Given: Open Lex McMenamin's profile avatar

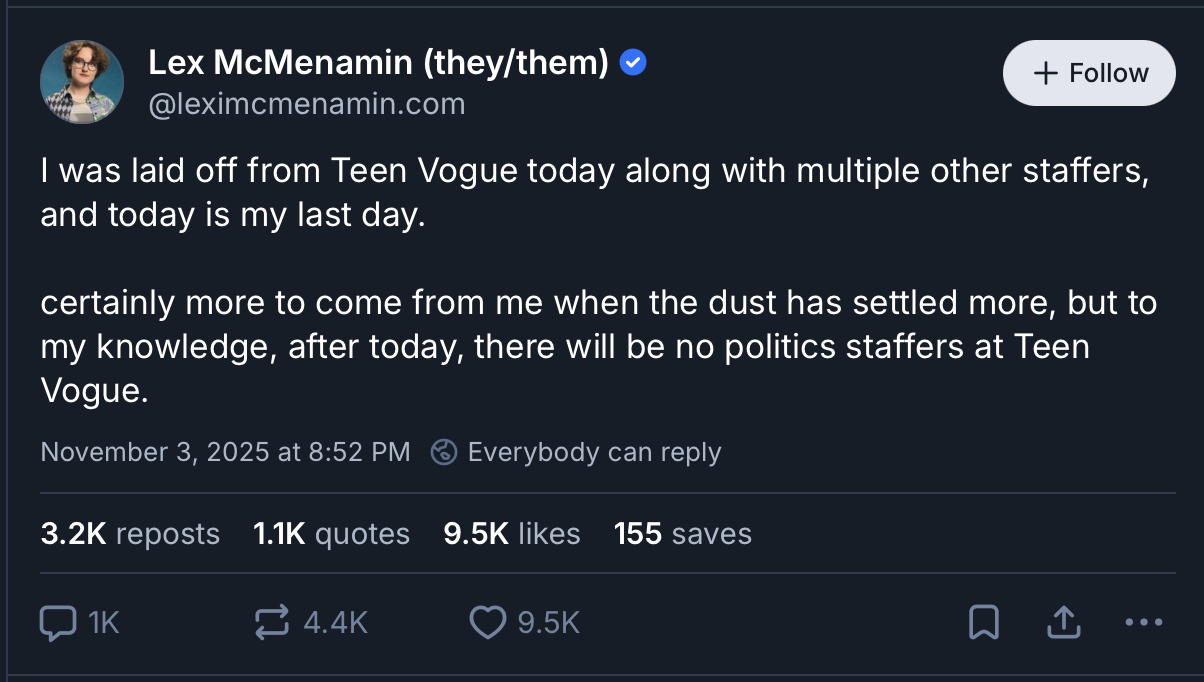Looking at the screenshot, I should [x=82, y=82].
